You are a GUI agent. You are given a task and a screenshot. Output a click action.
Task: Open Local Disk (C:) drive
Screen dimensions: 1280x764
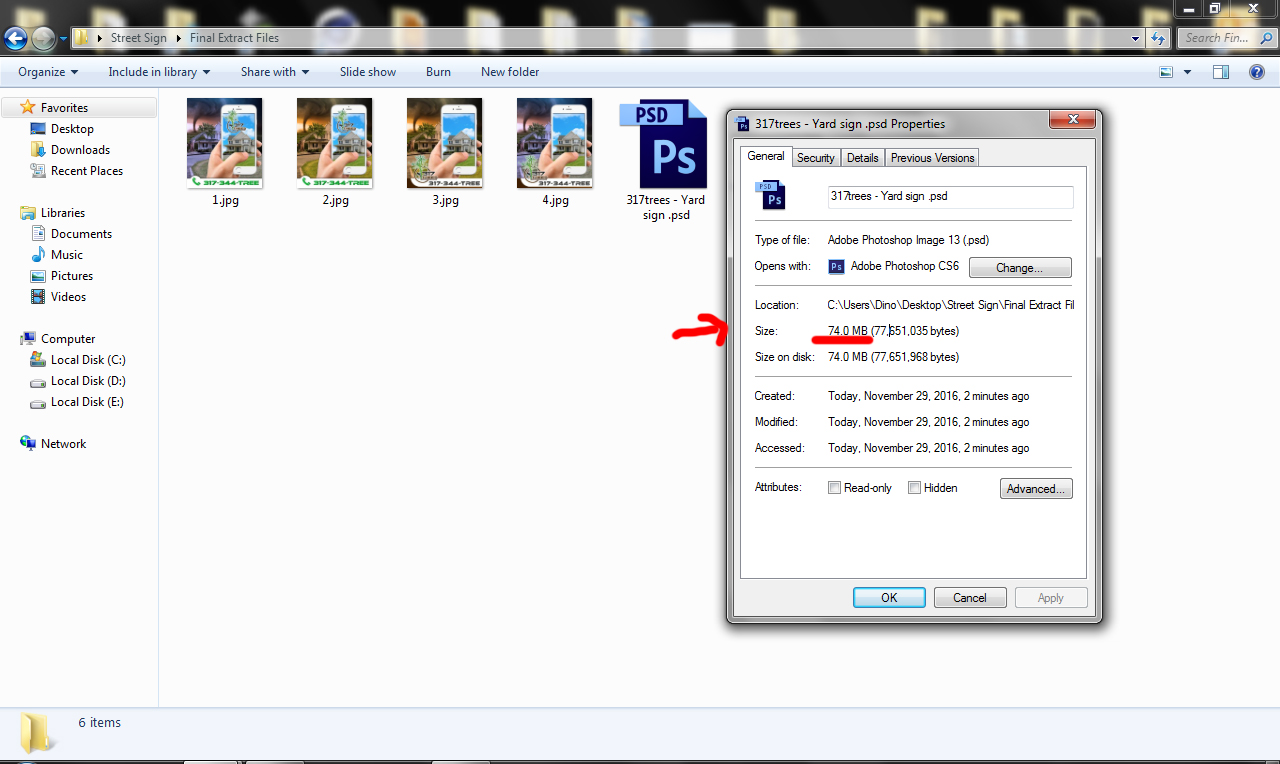(88, 360)
